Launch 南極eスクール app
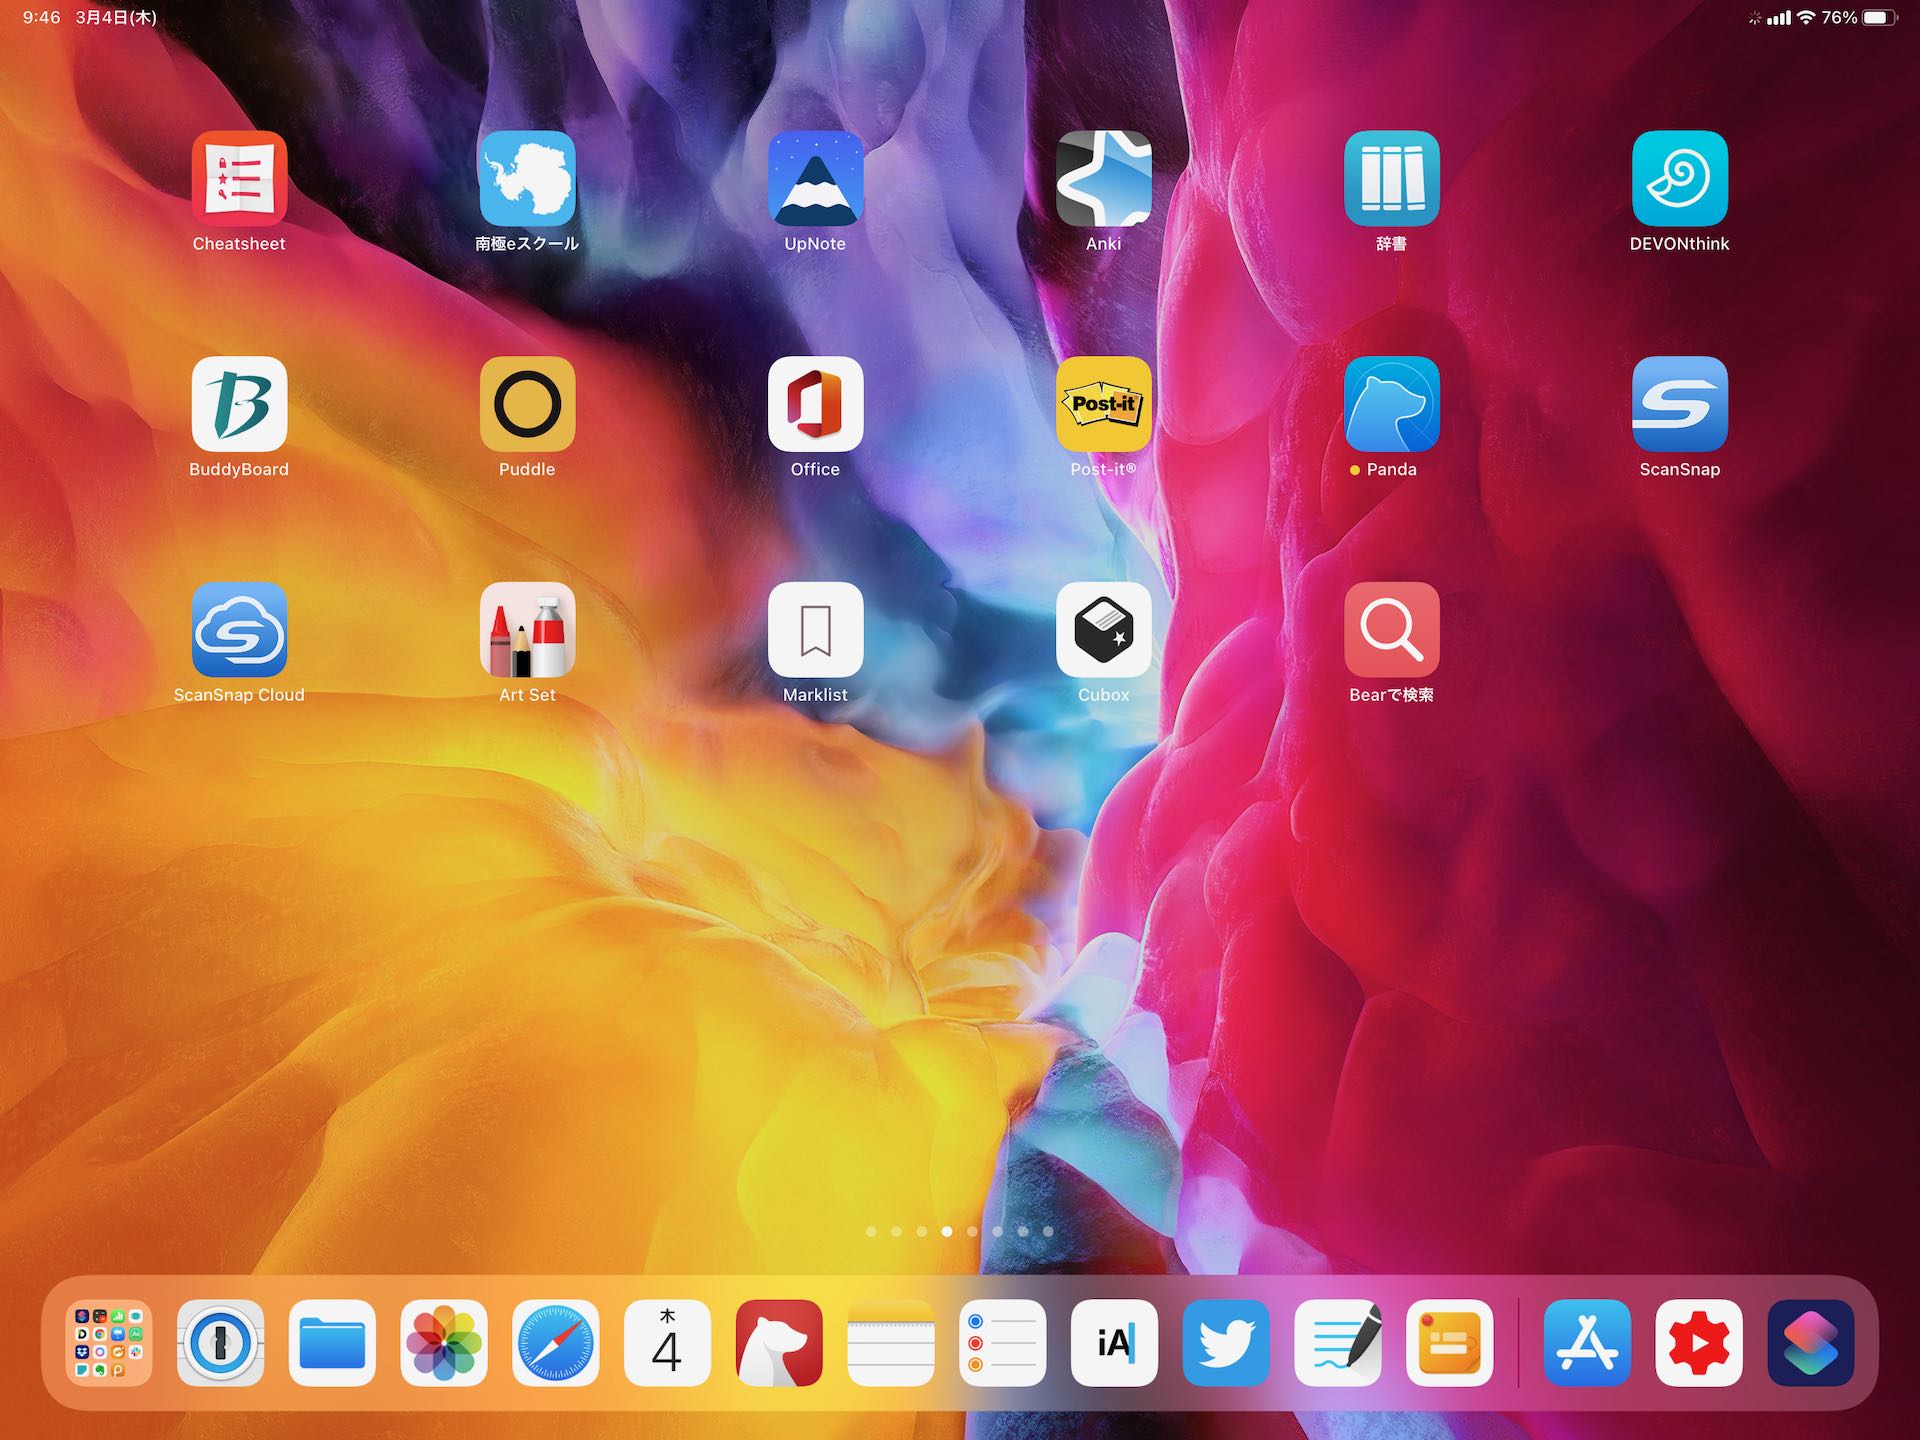The height and width of the screenshot is (1440, 1920). click(527, 178)
